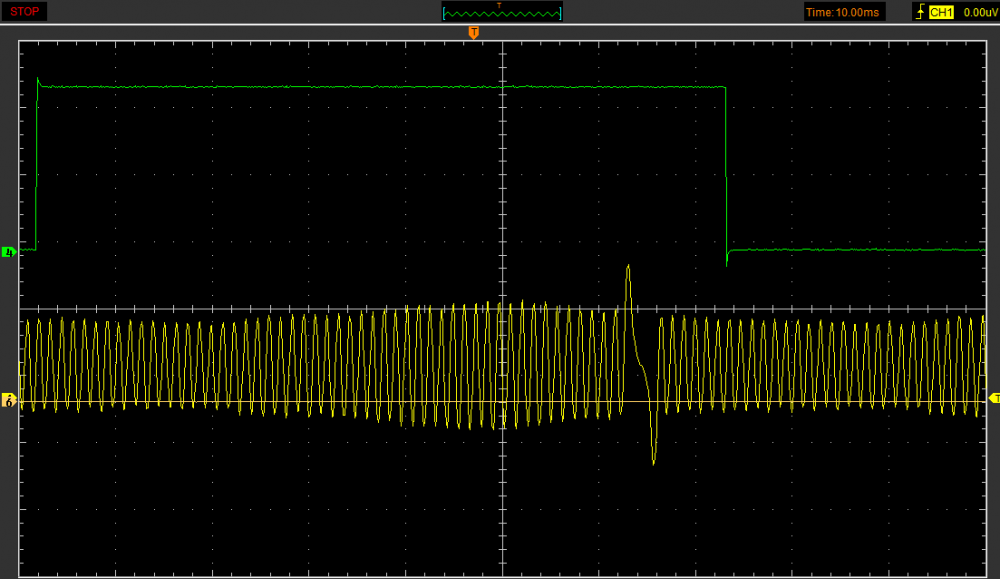The image size is (1000, 579).
Task: Click the 0.00uV trigger level value
Action: [x=978, y=12]
